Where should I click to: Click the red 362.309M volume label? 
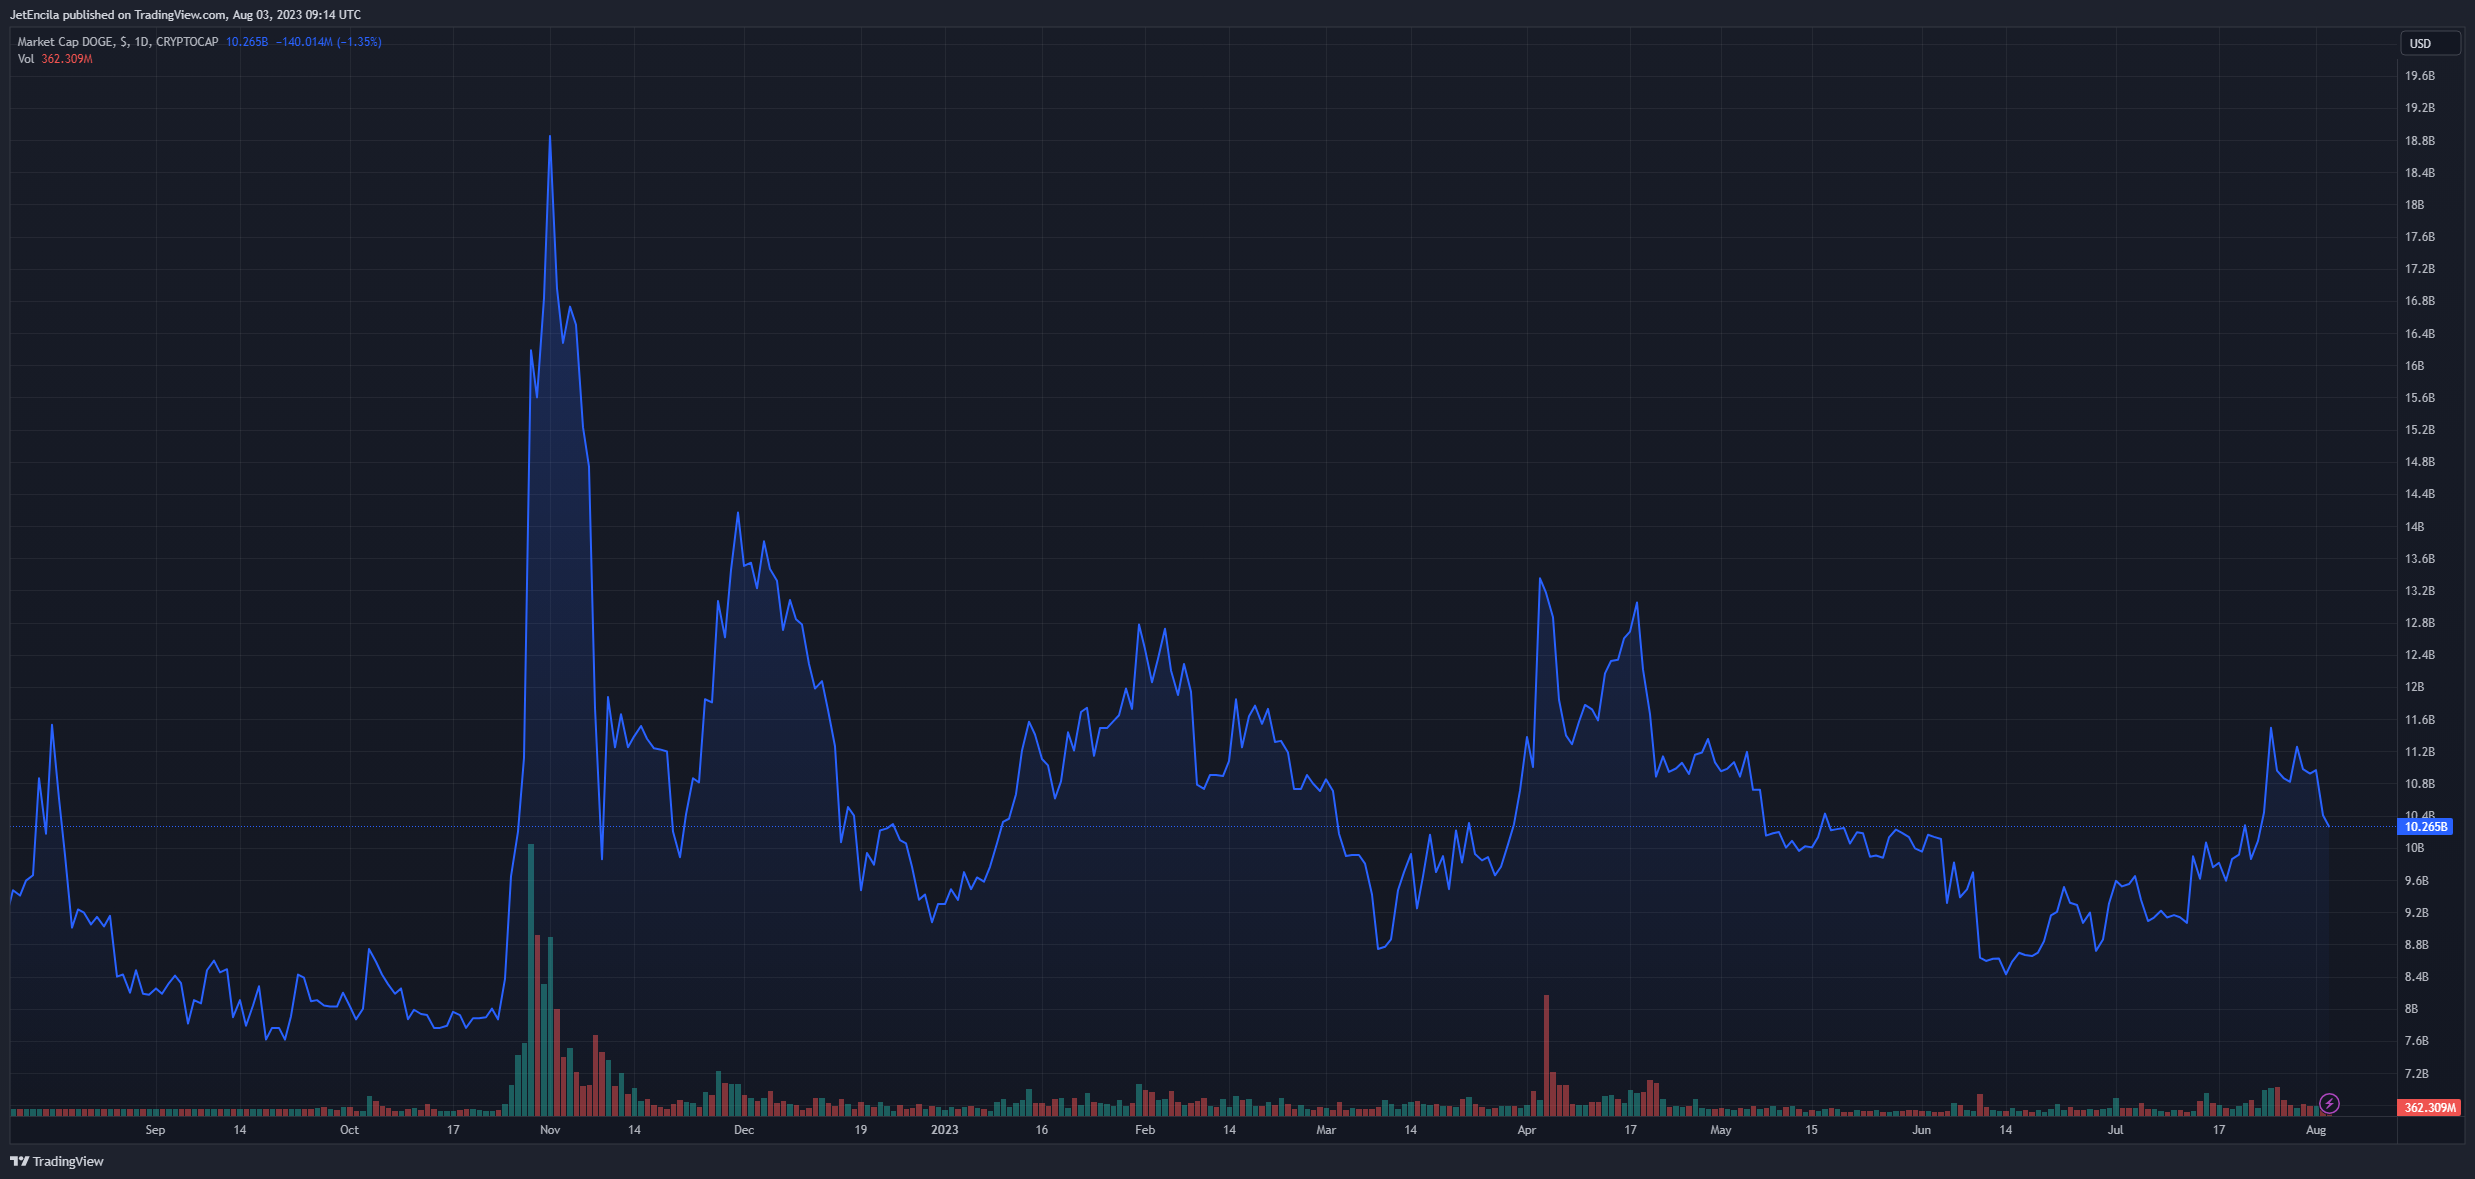(x=2429, y=1108)
